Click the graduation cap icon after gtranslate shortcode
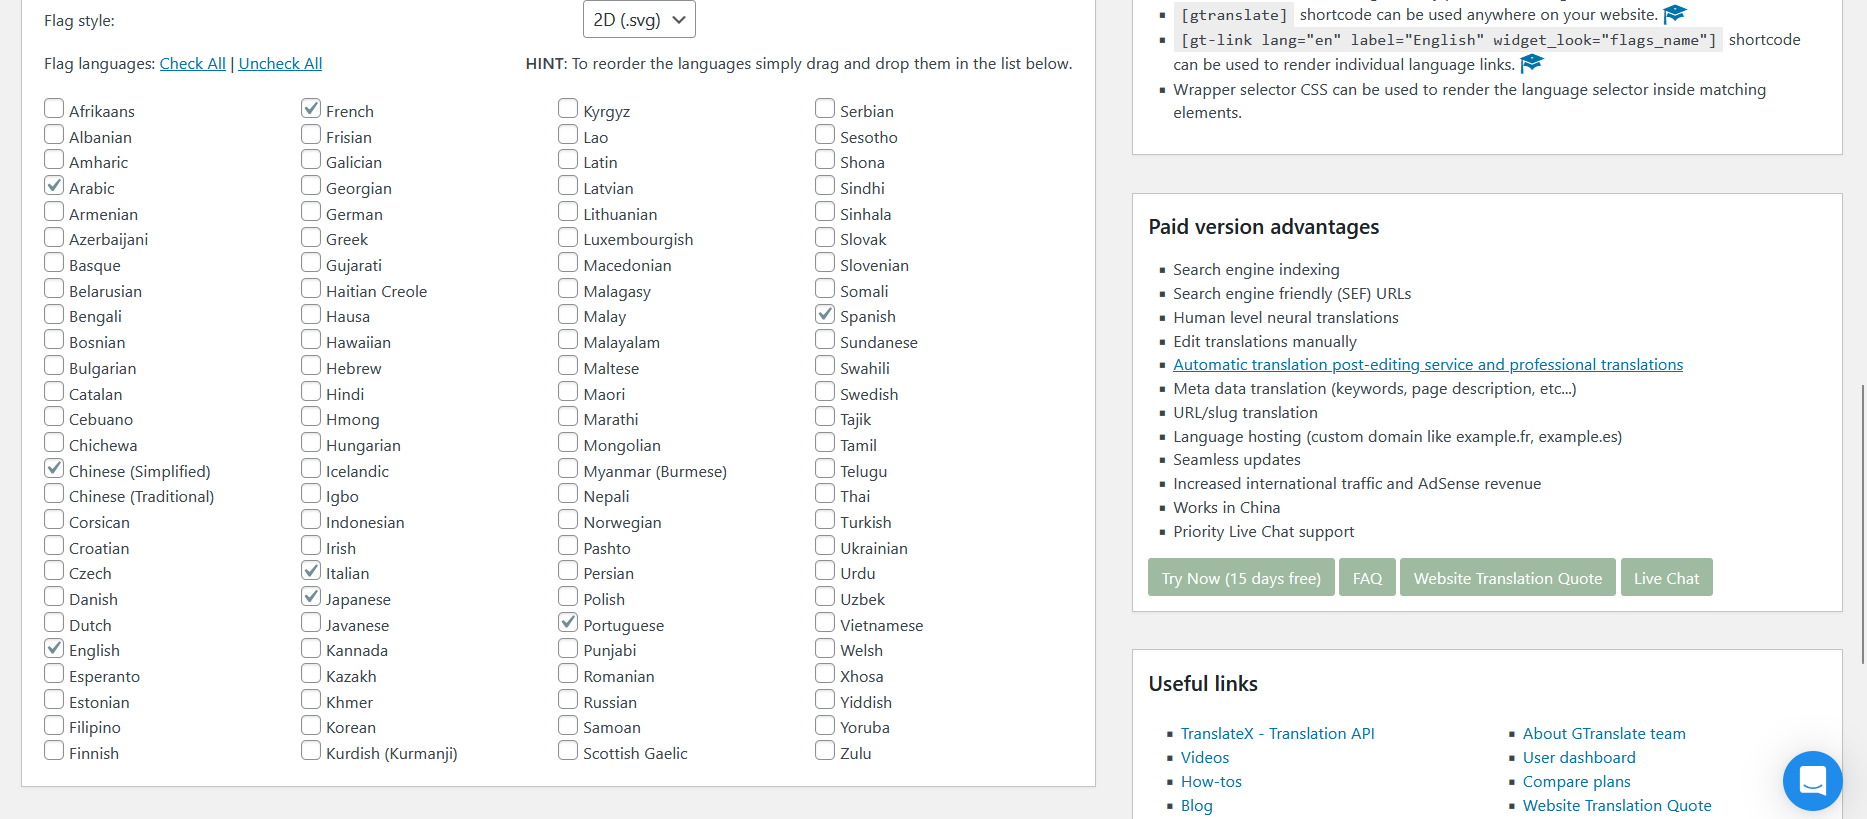This screenshot has height=819, width=1867. tap(1675, 14)
